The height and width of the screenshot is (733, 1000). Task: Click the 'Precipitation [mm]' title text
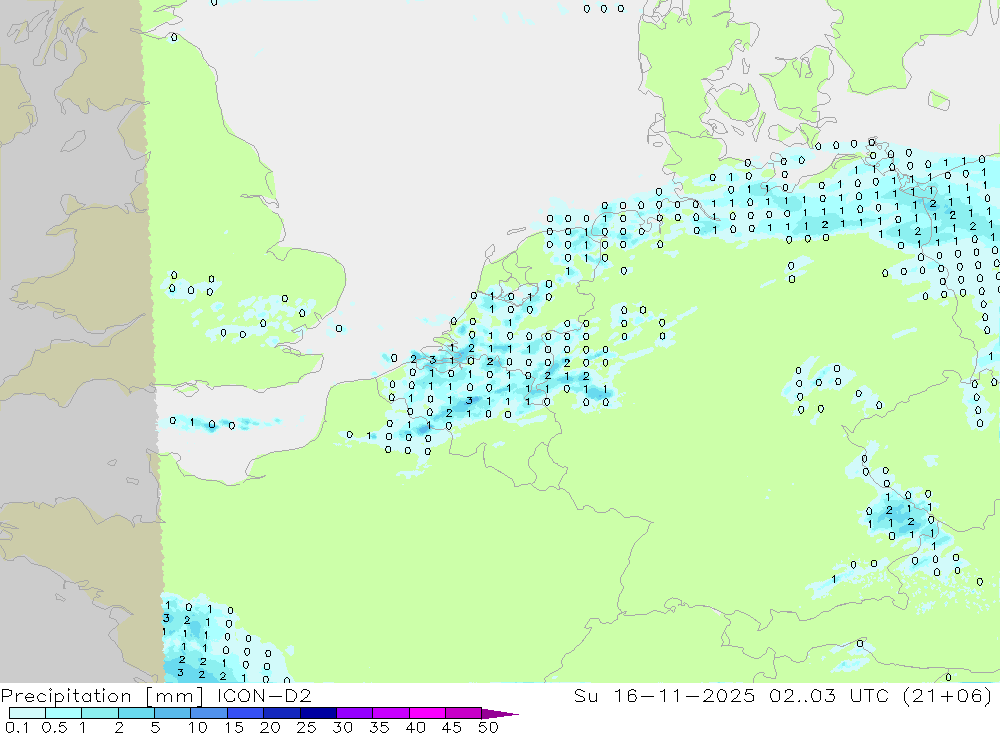[103, 696]
